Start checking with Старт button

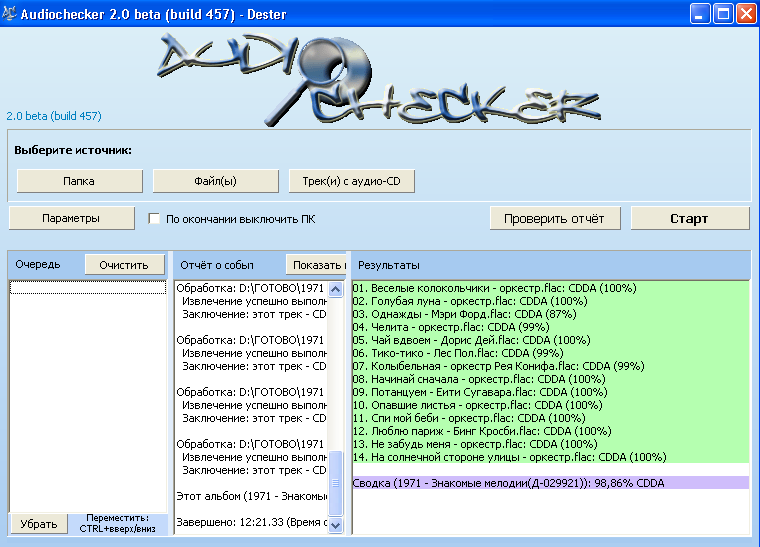(688, 218)
